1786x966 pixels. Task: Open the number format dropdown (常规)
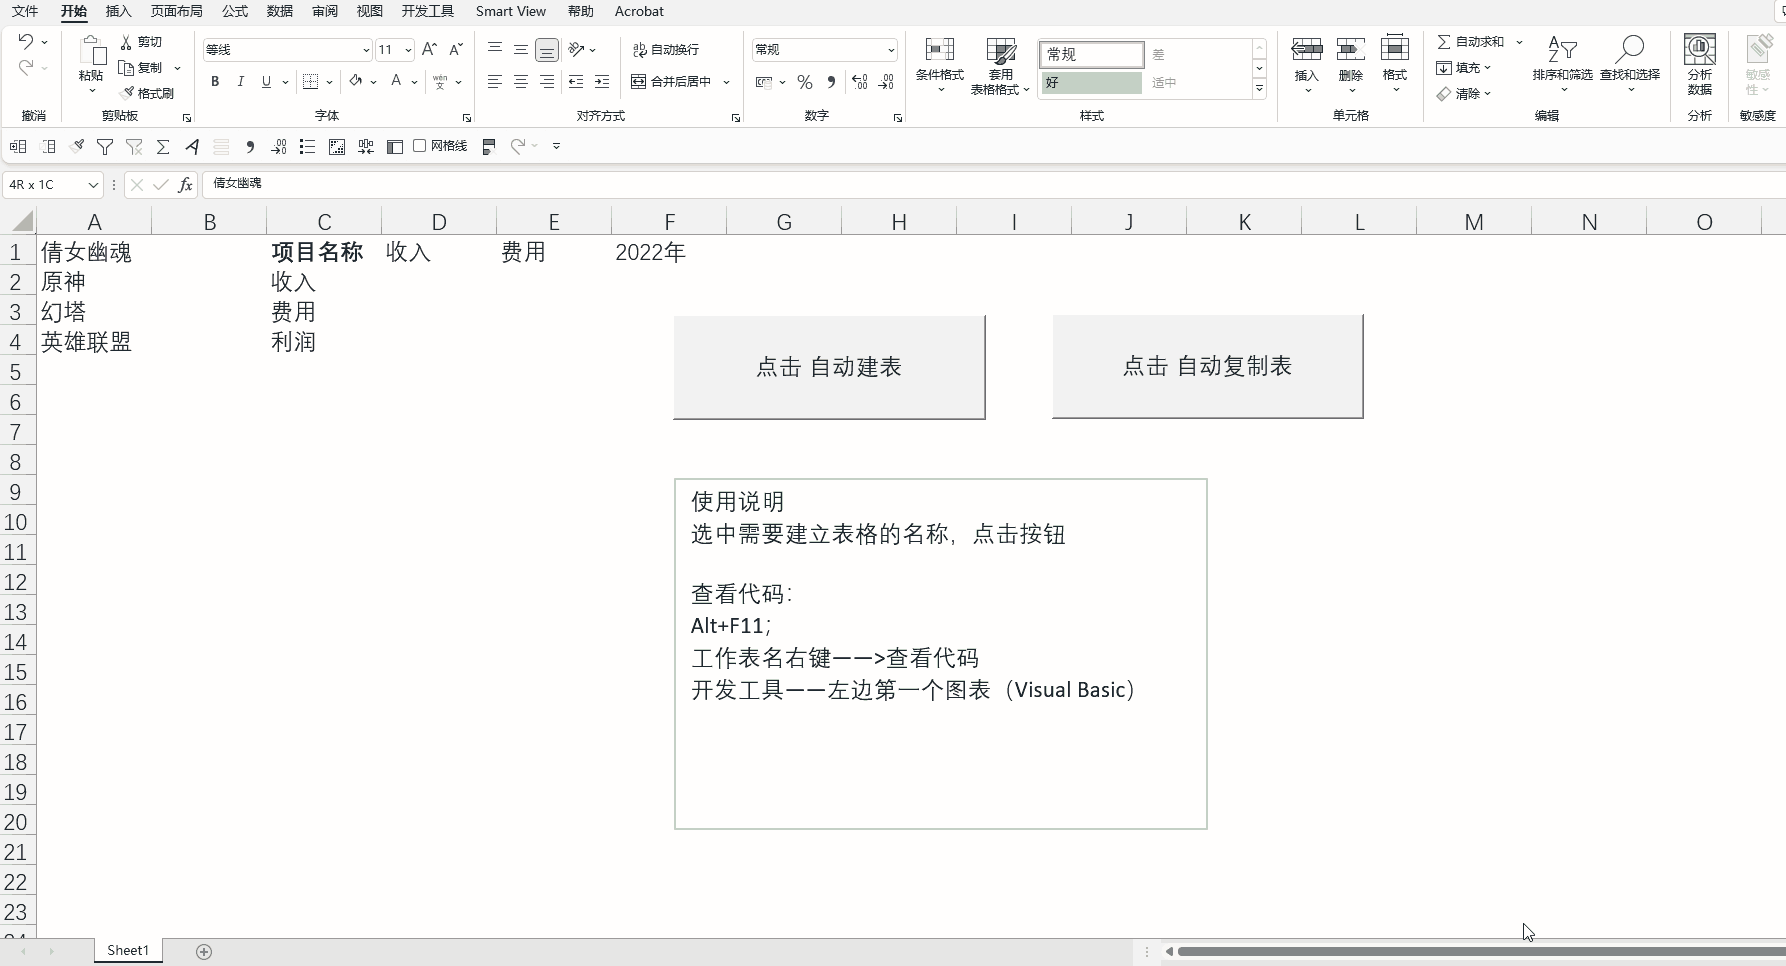(x=890, y=50)
